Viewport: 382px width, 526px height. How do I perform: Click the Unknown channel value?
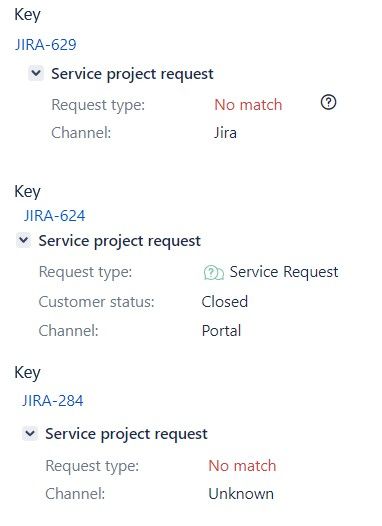(241, 494)
